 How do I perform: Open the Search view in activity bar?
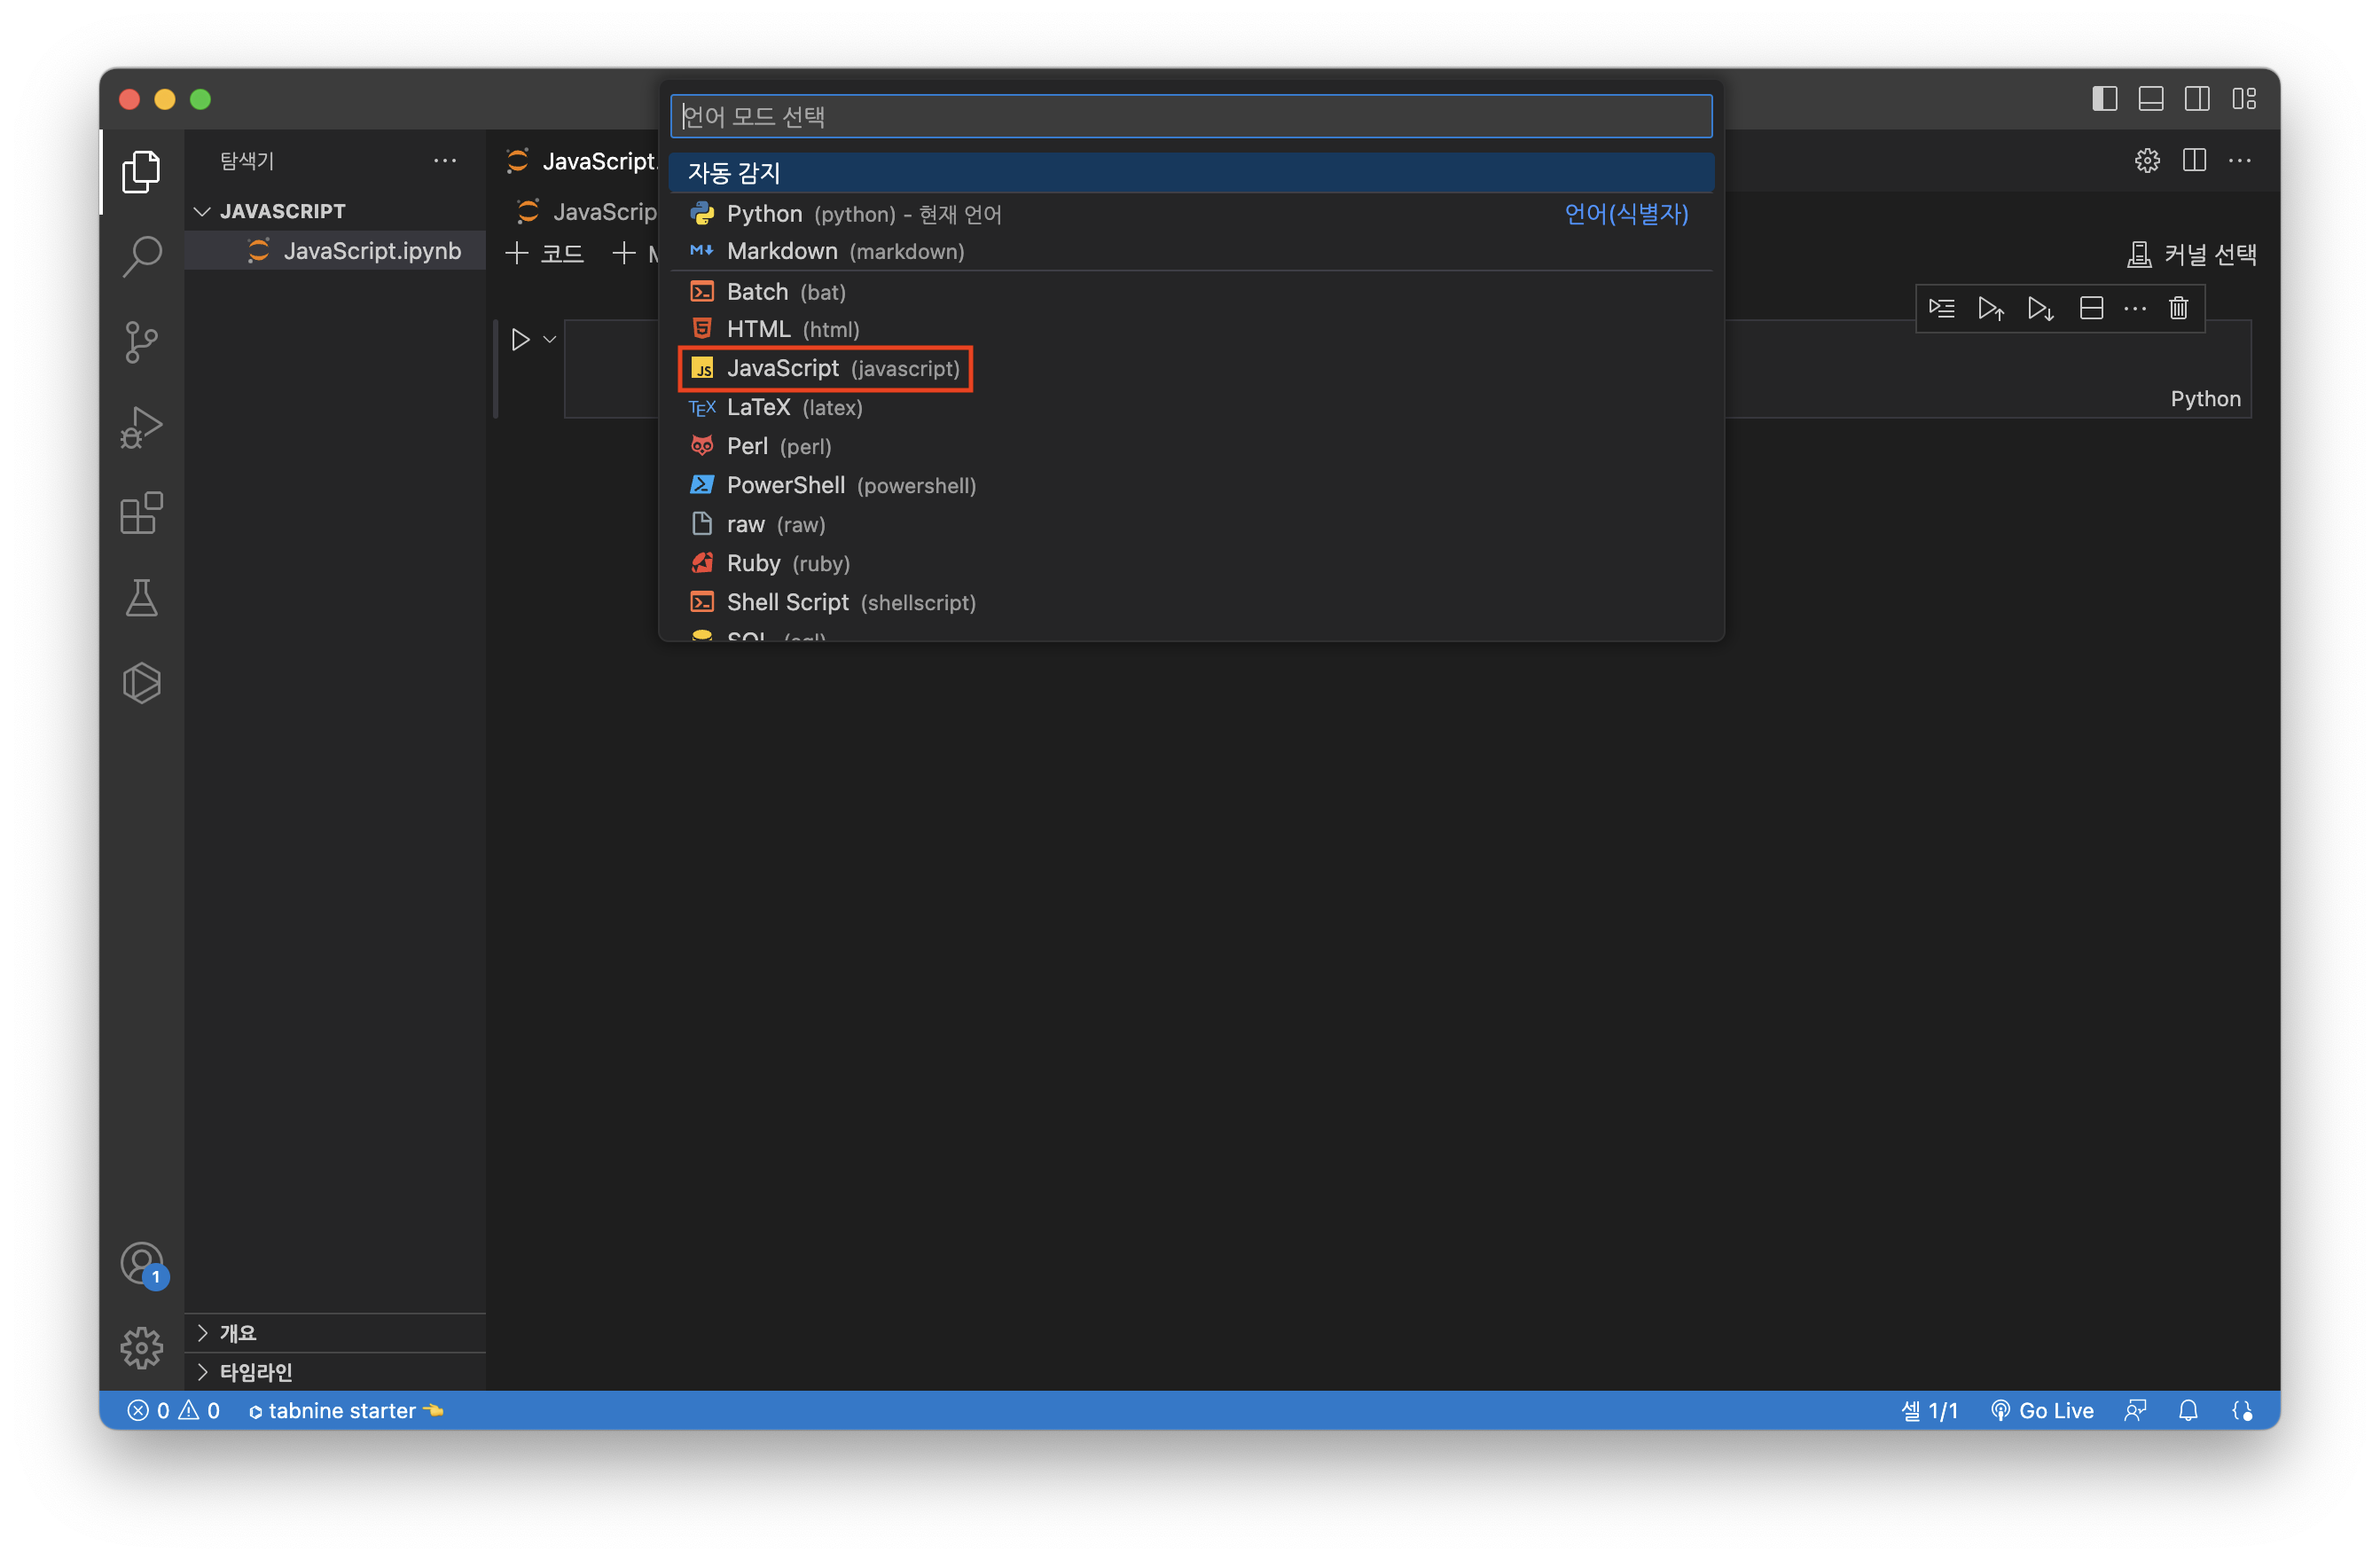(141, 256)
